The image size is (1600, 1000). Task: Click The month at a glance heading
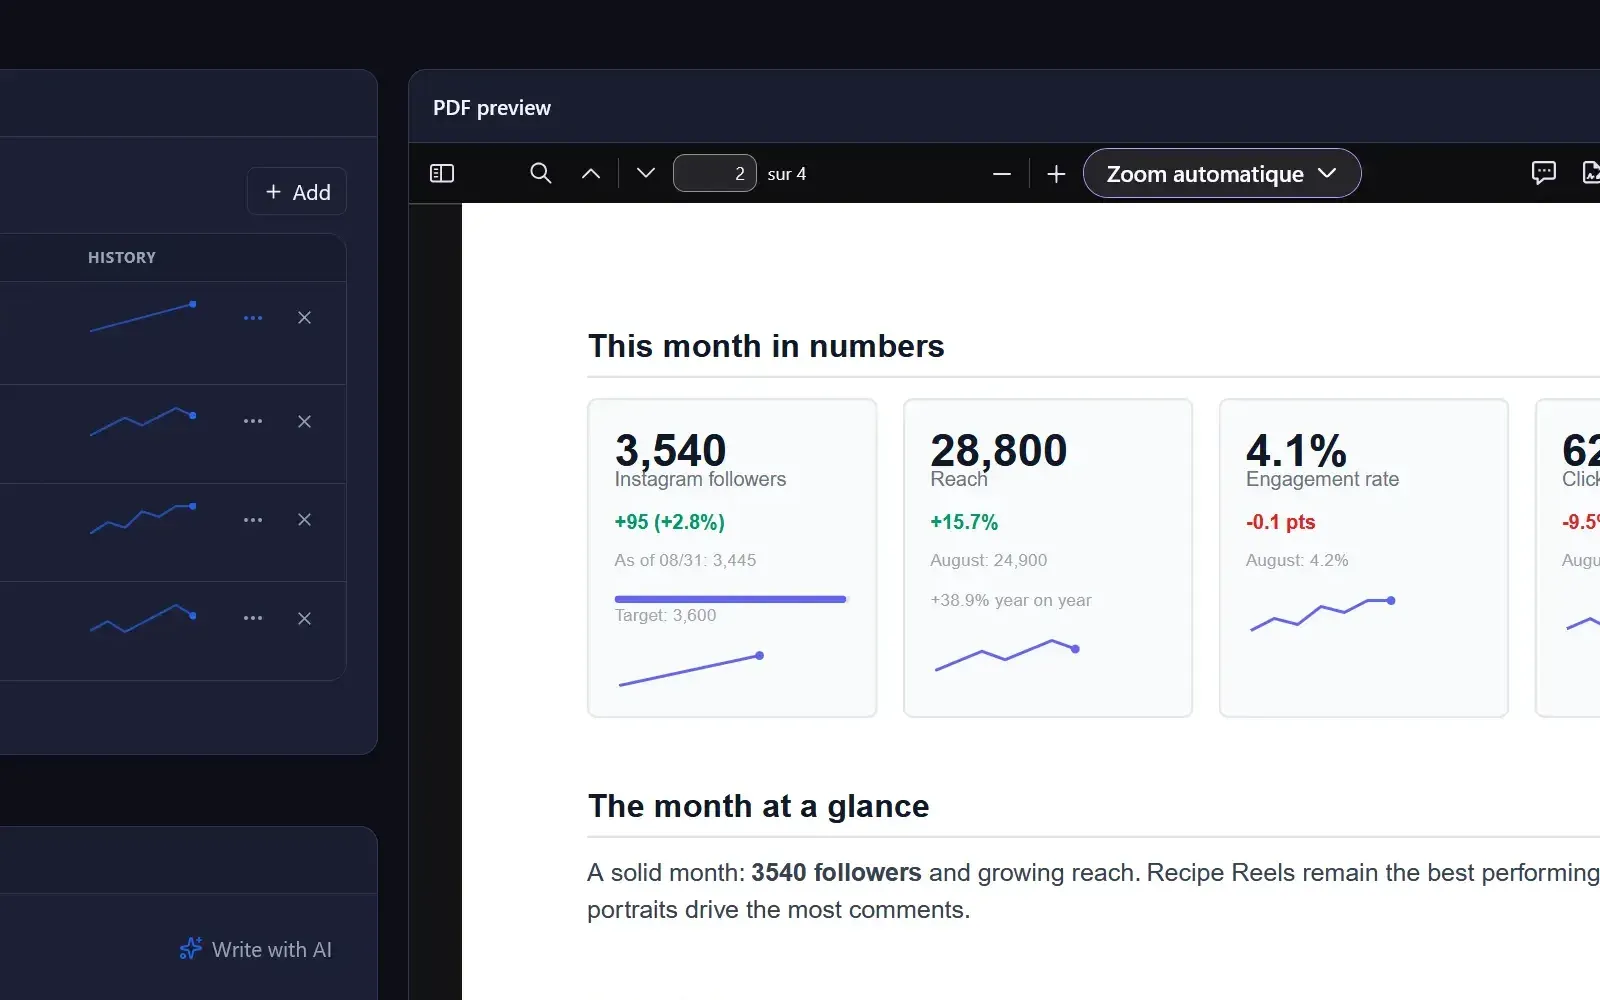pyautogui.click(x=759, y=806)
